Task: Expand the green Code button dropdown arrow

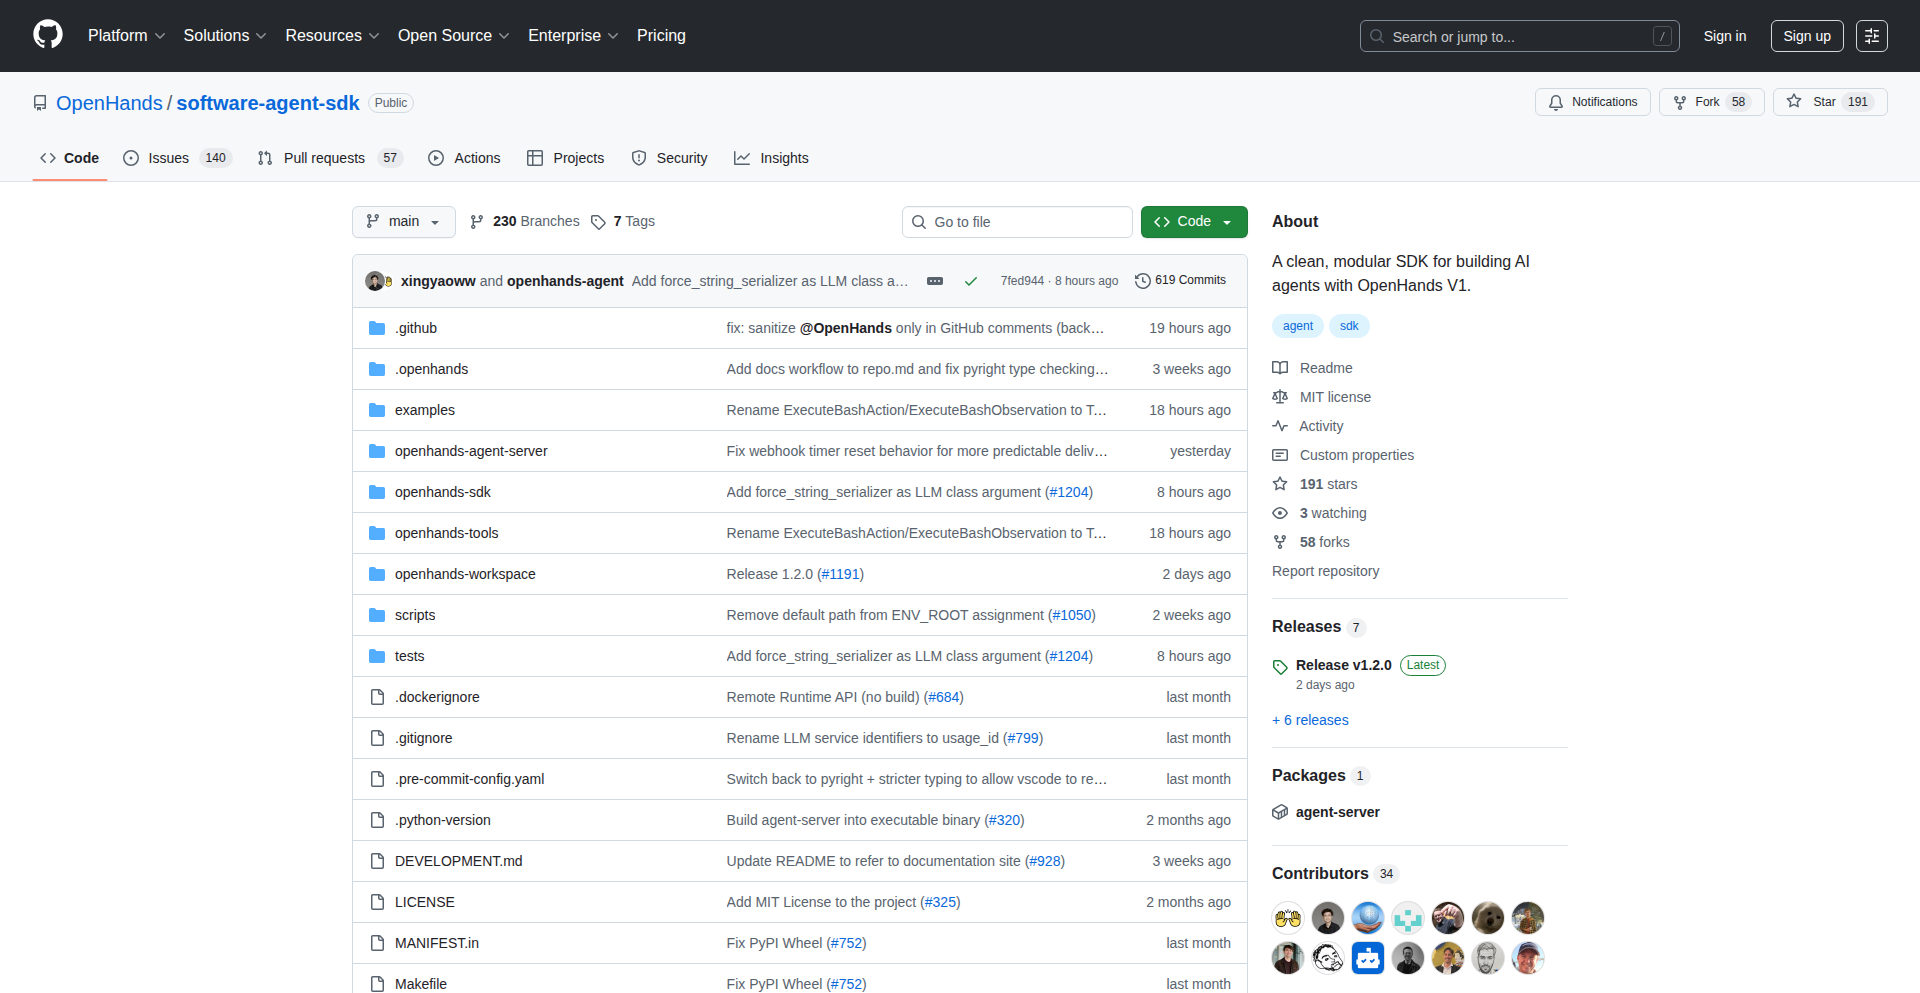Action: point(1228,221)
